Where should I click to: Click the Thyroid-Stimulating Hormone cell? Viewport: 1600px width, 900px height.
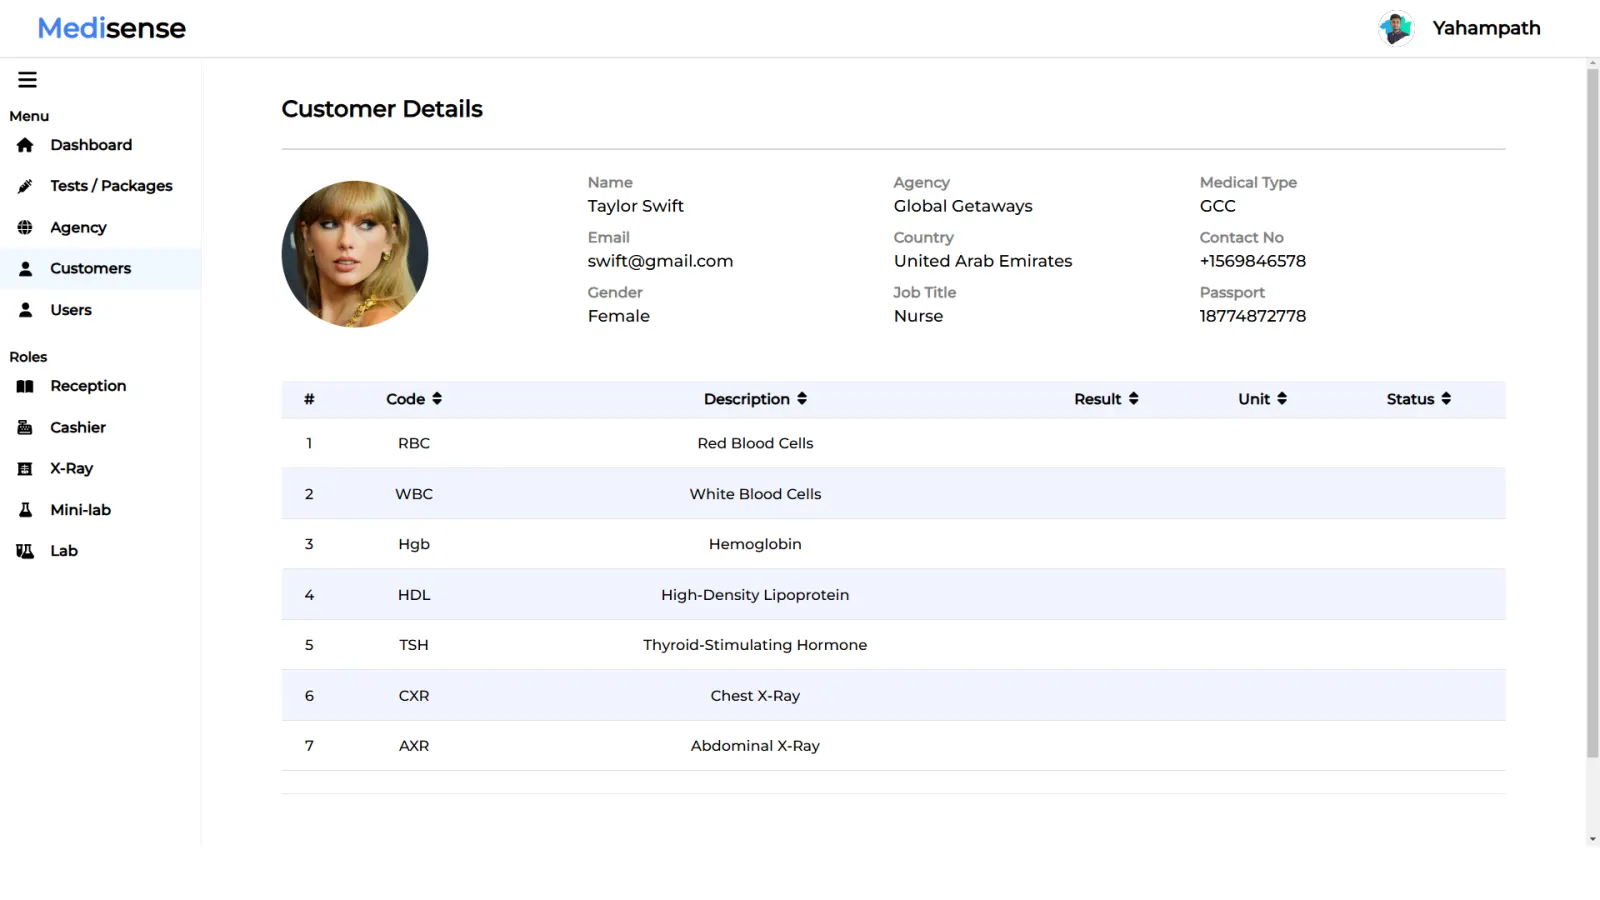(x=755, y=645)
